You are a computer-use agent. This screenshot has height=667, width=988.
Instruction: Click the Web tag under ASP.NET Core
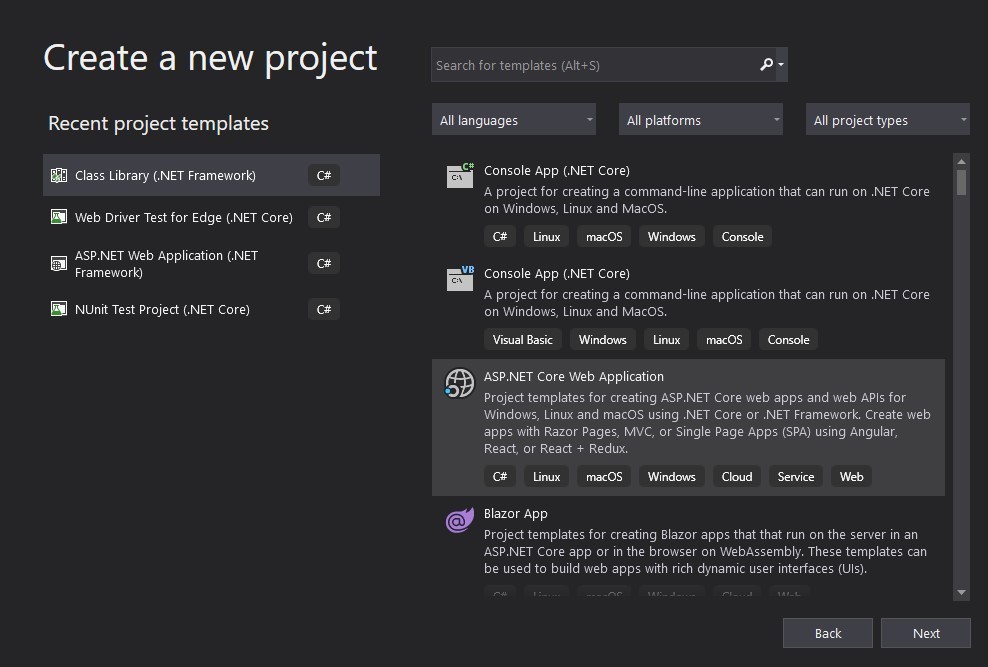pos(851,477)
